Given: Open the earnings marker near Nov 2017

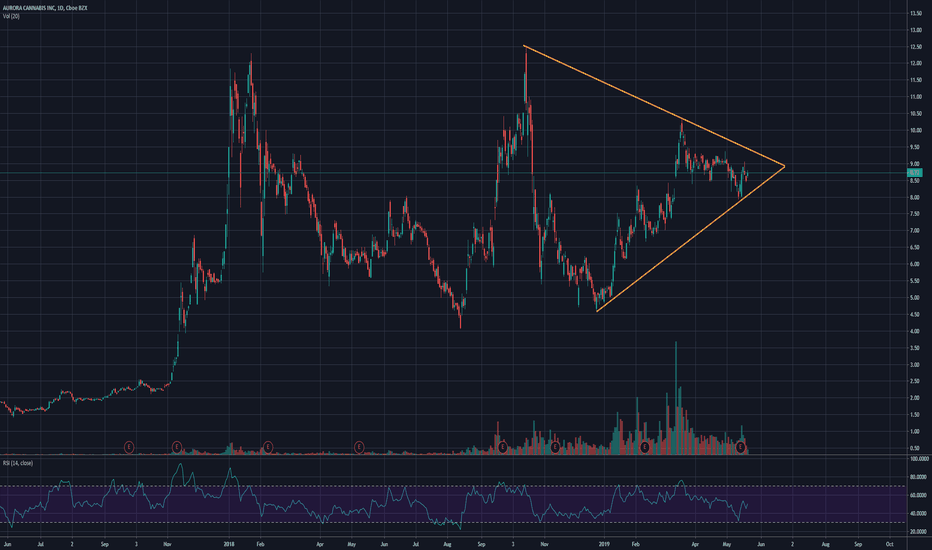Looking at the screenshot, I should 177,447.
